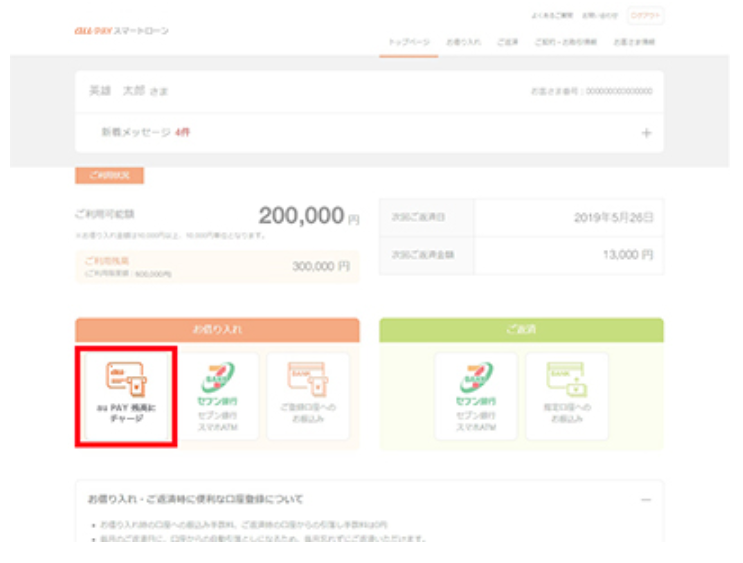Open the ご返済 navigation tab
Viewport: 743px width, 563px height.
click(x=507, y=42)
